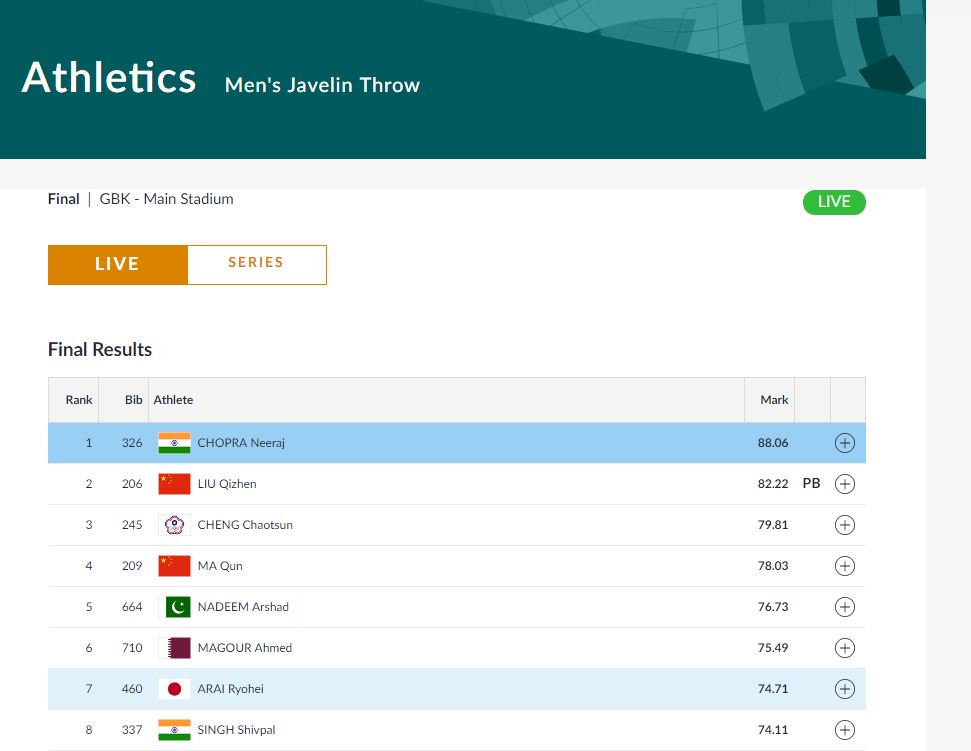Click the PB label for LIU Qizhen

pos(811,484)
